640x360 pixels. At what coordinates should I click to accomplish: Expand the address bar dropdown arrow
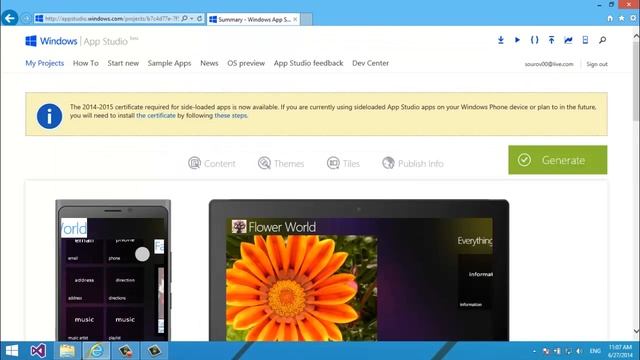pos(191,18)
